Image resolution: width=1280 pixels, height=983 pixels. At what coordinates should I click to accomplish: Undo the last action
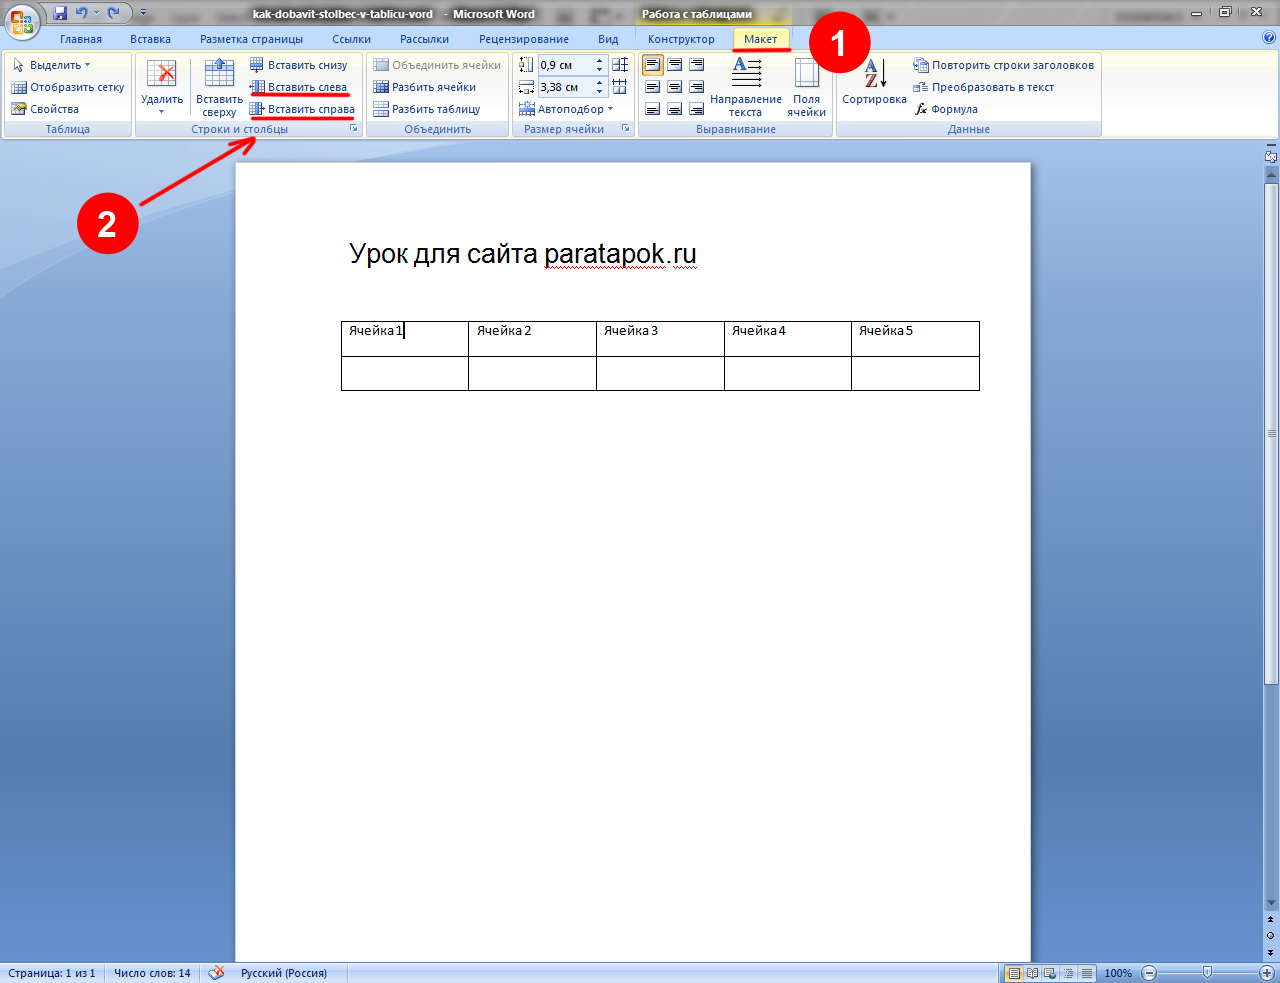(x=82, y=13)
